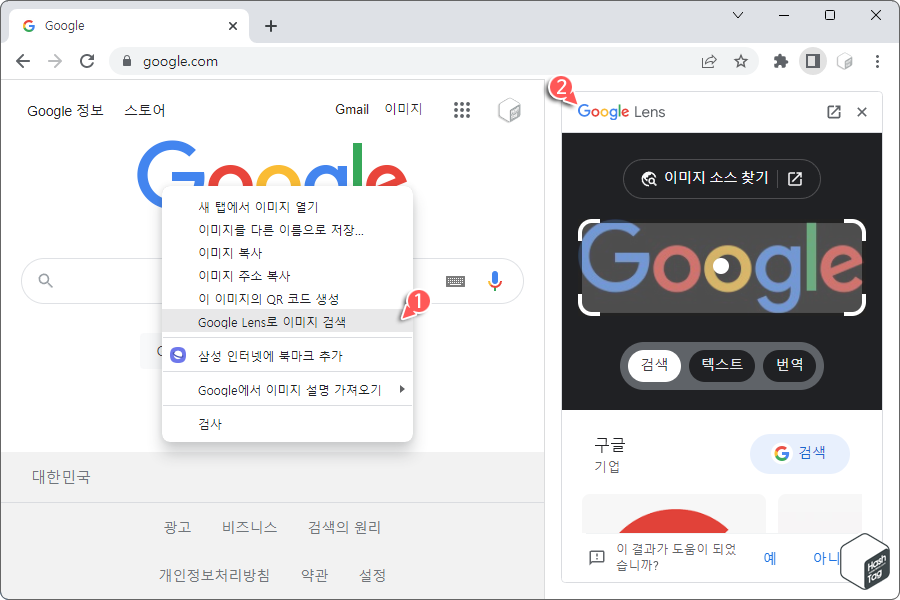Screen dimensions: 900x600
Task: Bookmark this page with the star icon
Action: point(741,61)
